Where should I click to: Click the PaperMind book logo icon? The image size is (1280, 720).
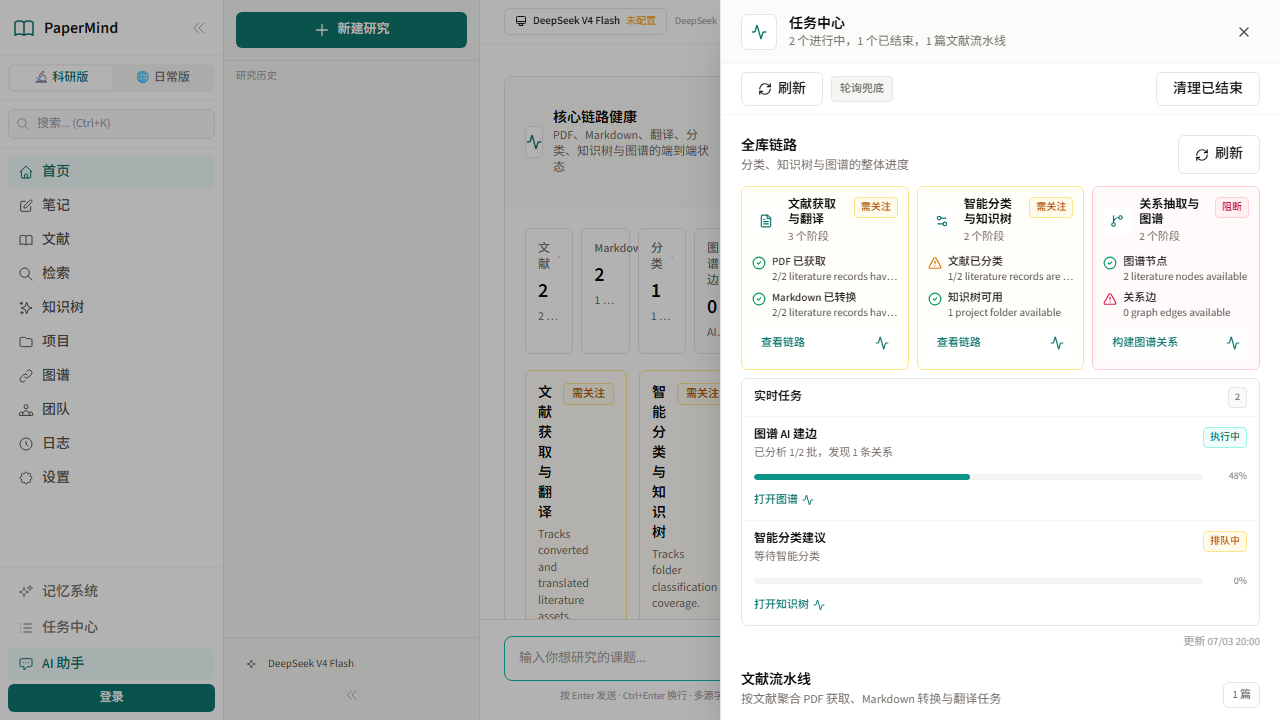click(x=24, y=28)
